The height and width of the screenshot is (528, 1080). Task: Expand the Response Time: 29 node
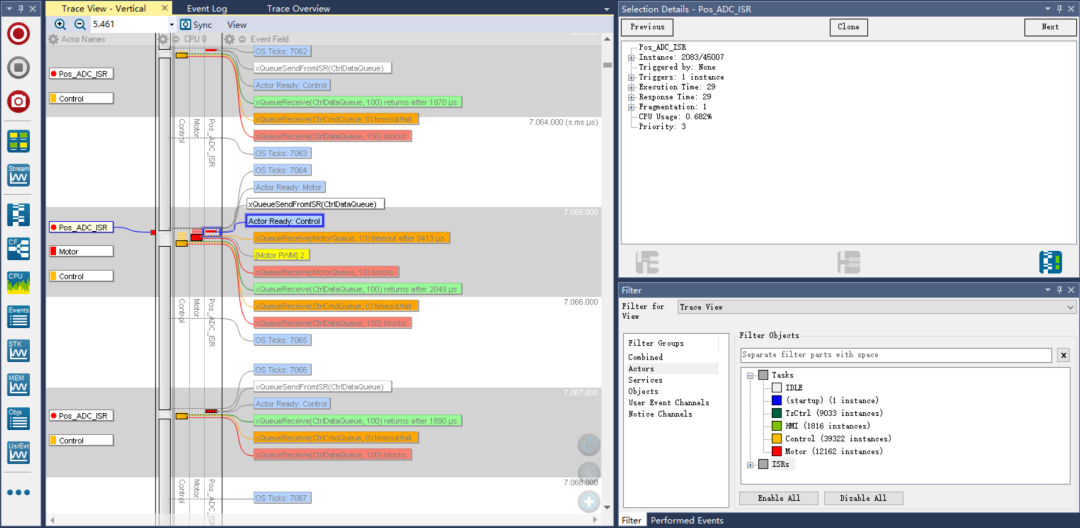(x=631, y=97)
